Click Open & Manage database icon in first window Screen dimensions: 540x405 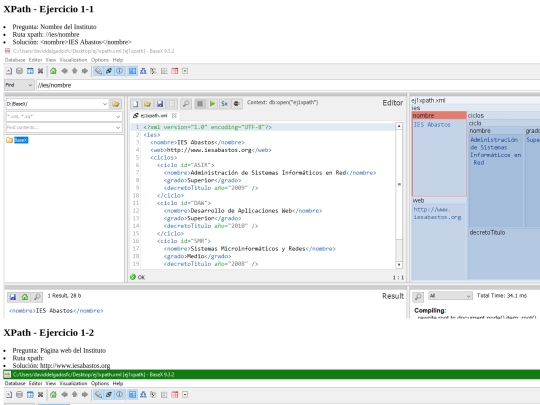(19, 71)
